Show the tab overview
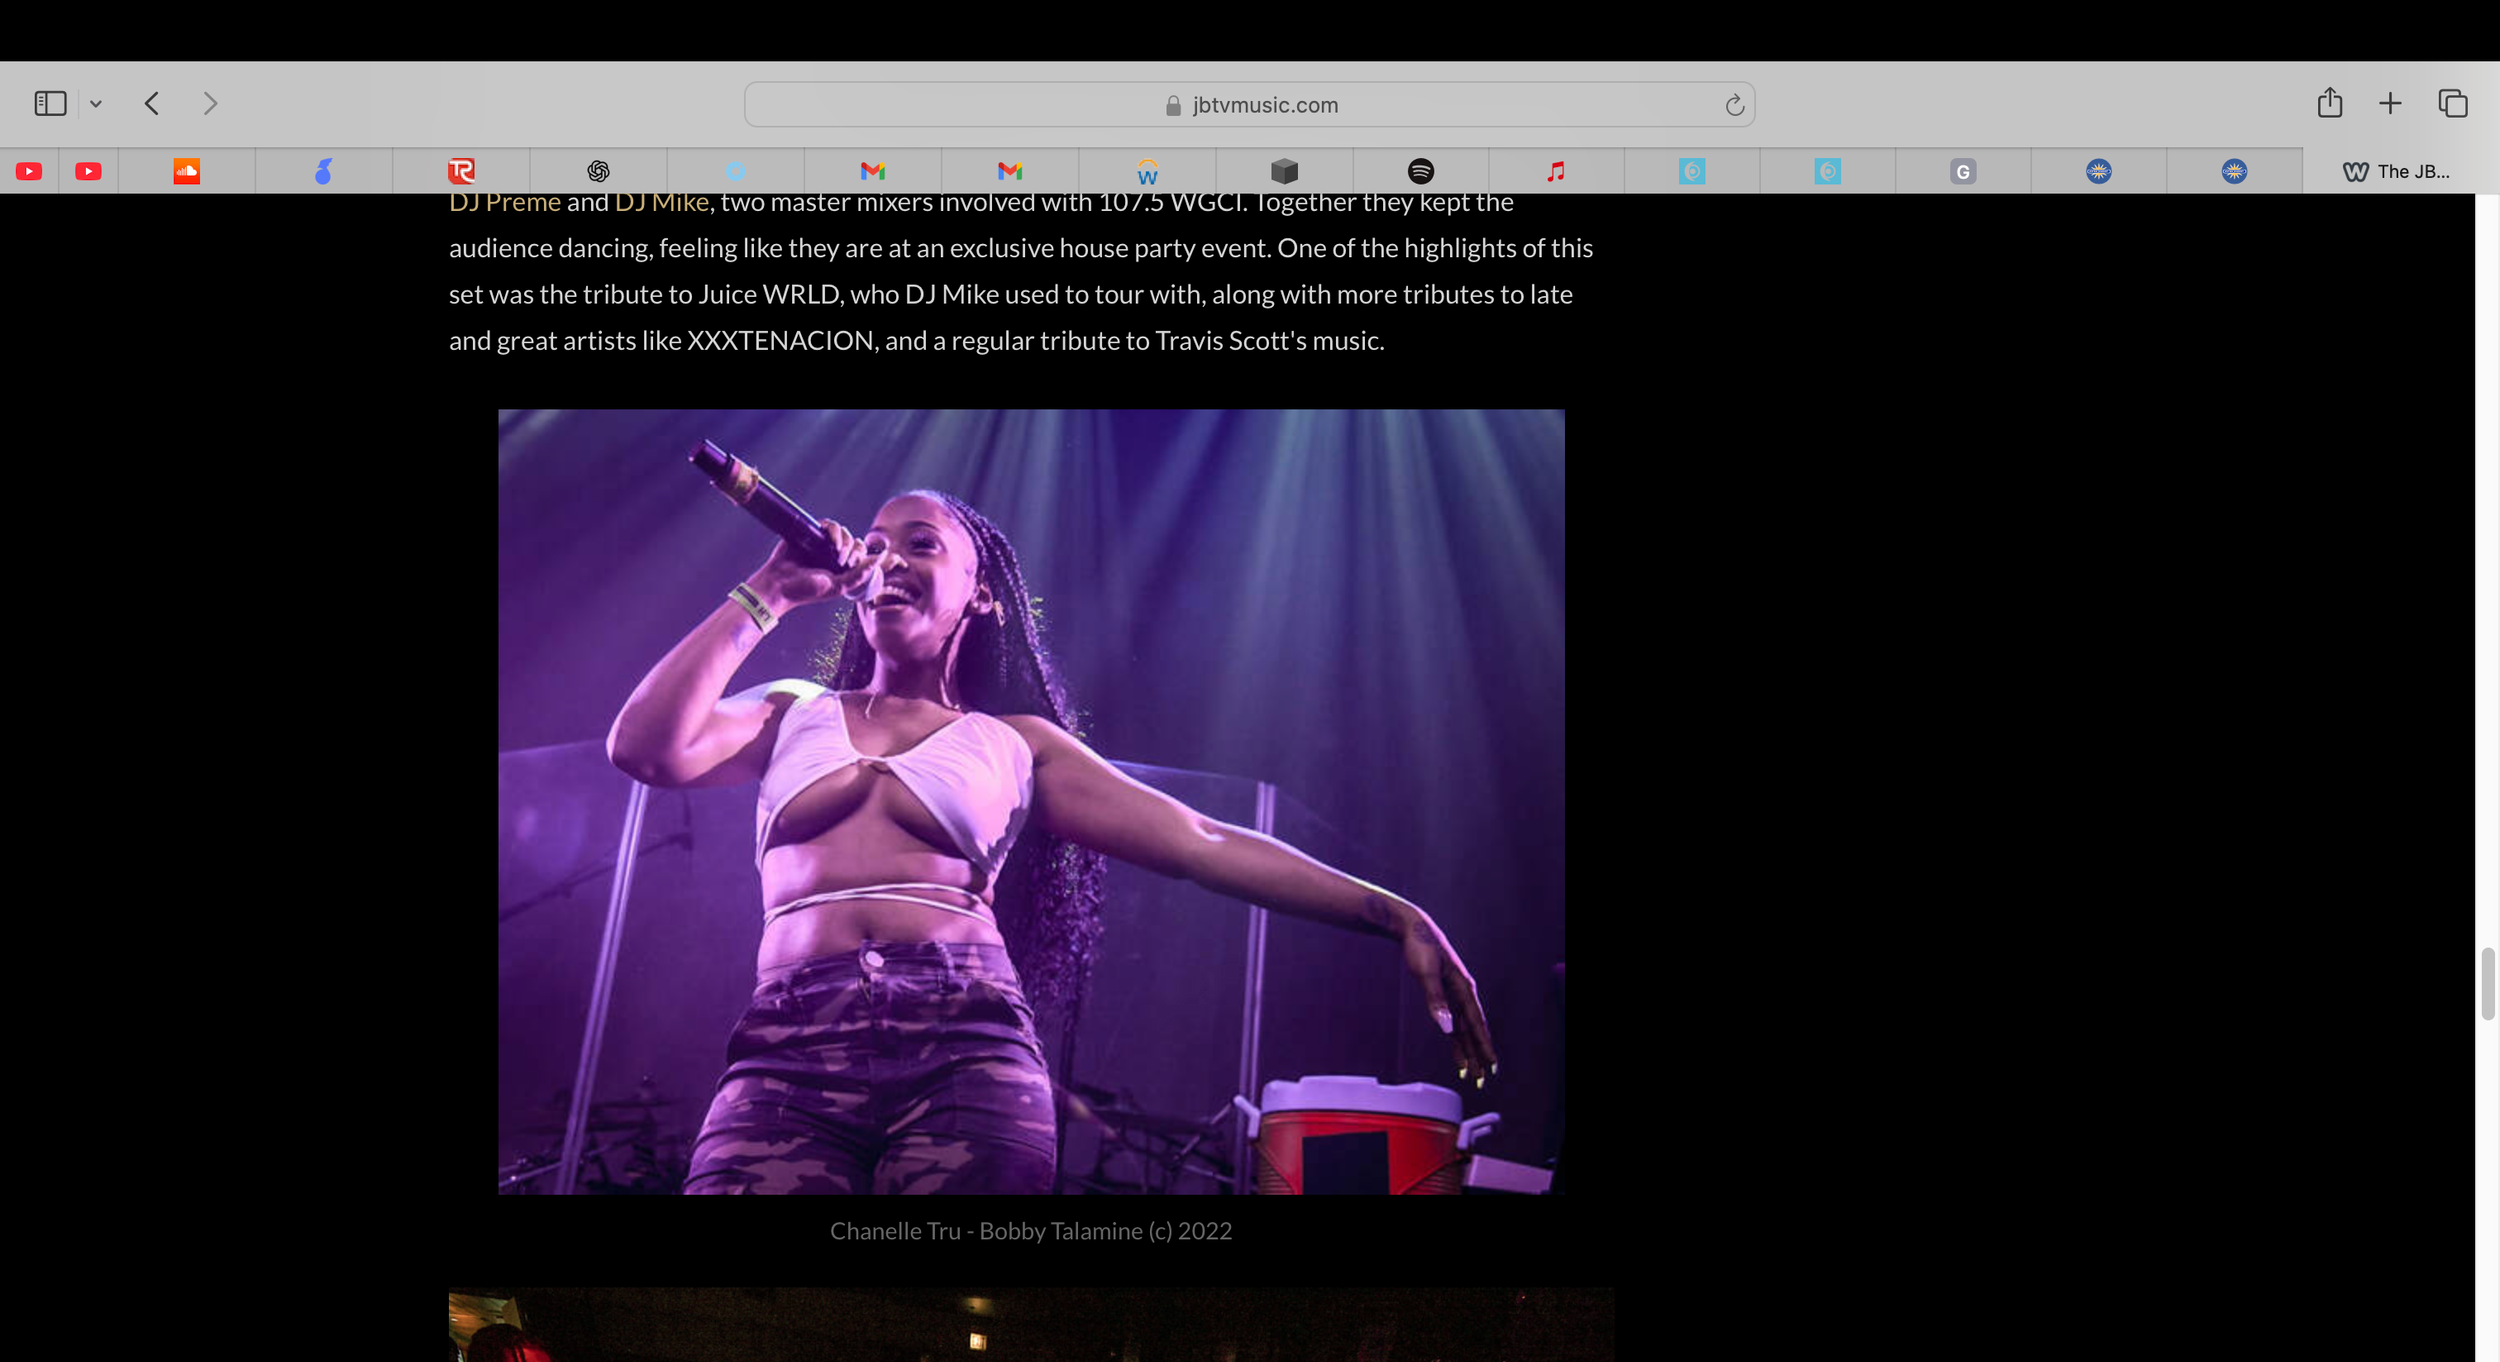The image size is (2500, 1362). pos(2452,103)
